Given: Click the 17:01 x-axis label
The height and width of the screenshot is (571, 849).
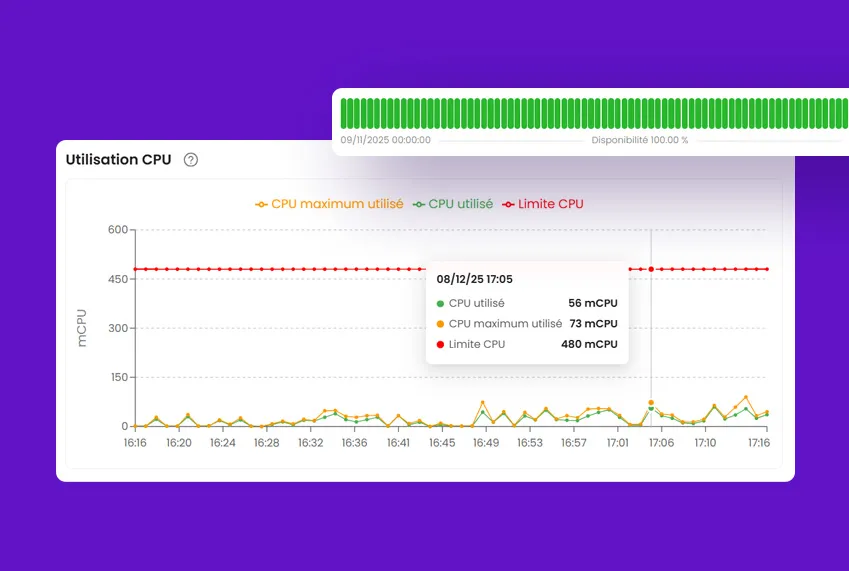Looking at the screenshot, I should (x=617, y=443).
